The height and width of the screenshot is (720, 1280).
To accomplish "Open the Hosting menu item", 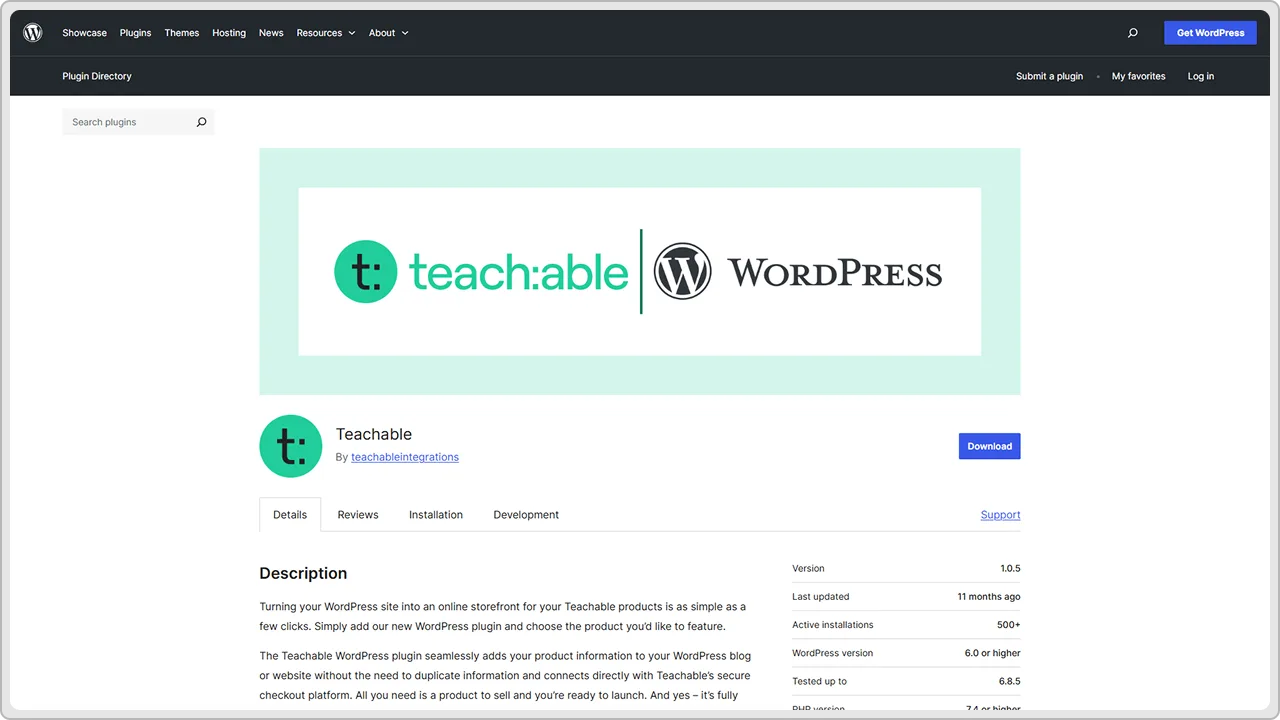I will click(229, 33).
